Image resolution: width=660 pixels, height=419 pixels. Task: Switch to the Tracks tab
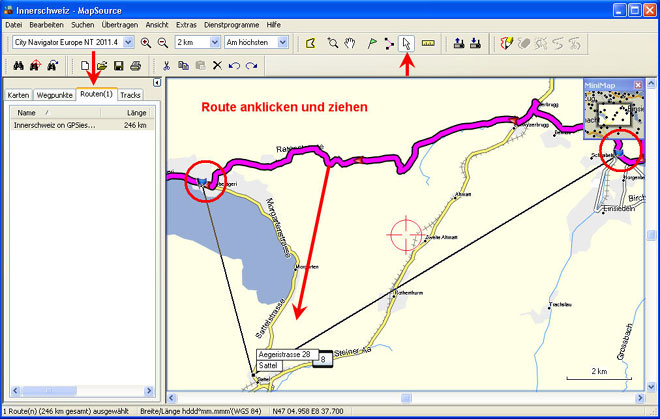click(130, 95)
